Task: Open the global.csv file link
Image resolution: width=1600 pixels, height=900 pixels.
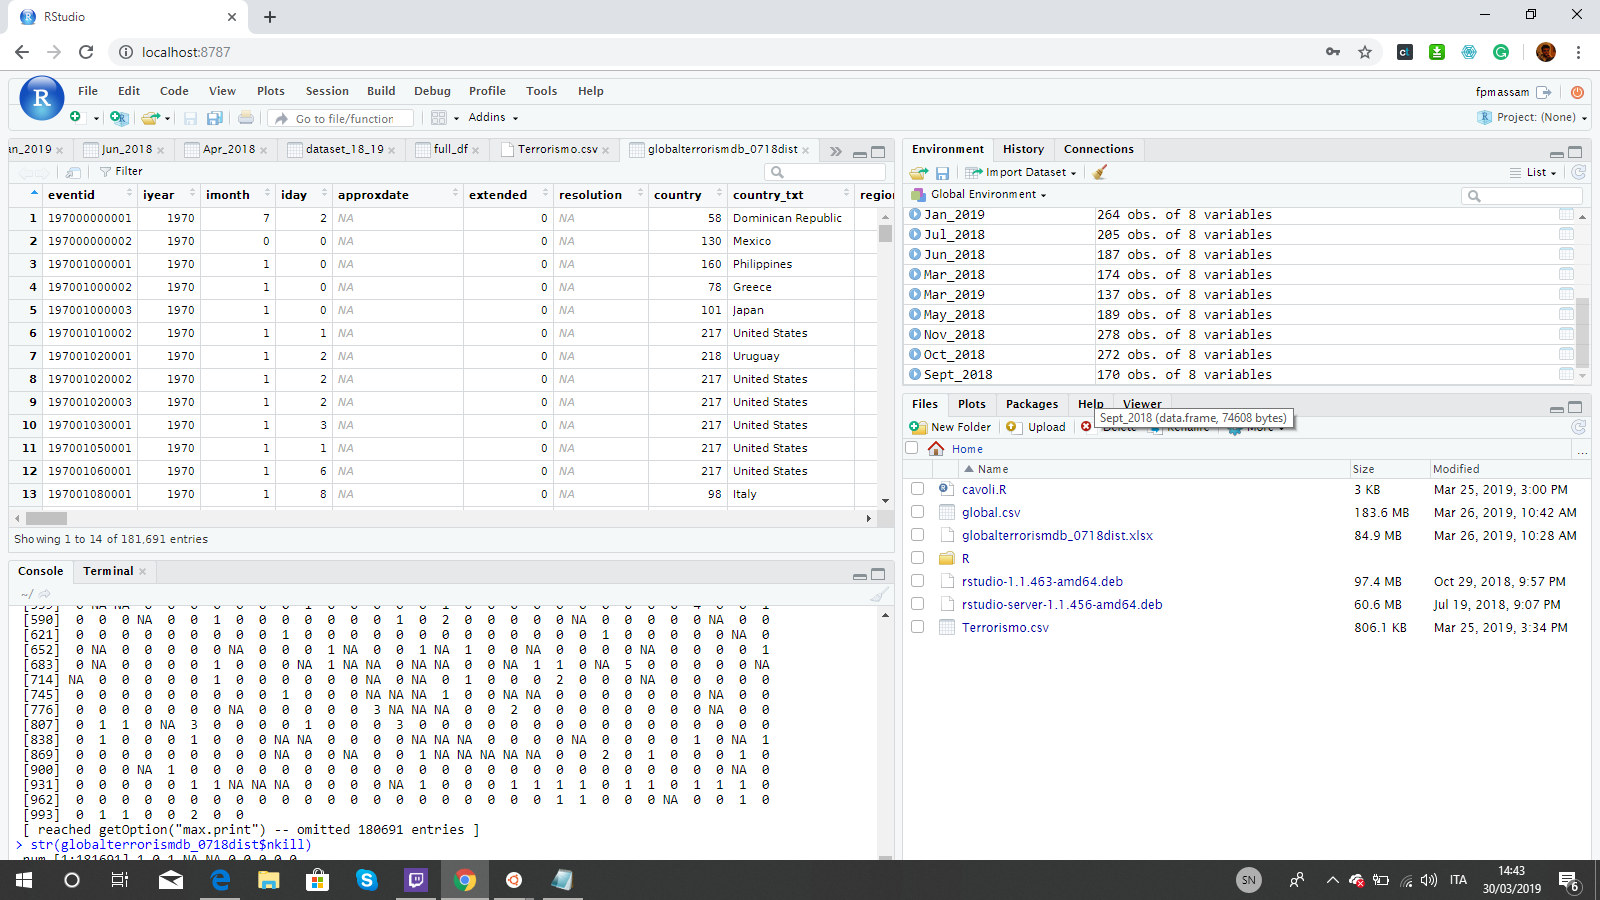Action: pos(991,512)
